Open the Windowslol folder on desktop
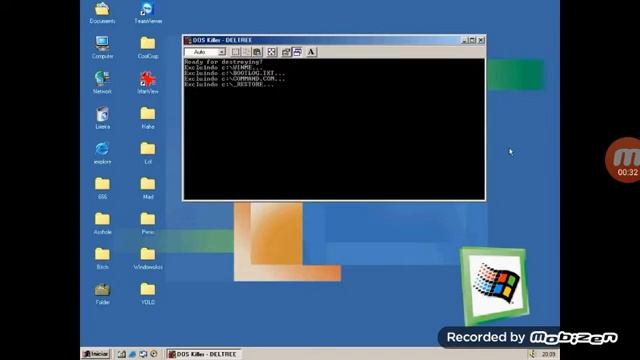640x360 pixels. tap(148, 258)
